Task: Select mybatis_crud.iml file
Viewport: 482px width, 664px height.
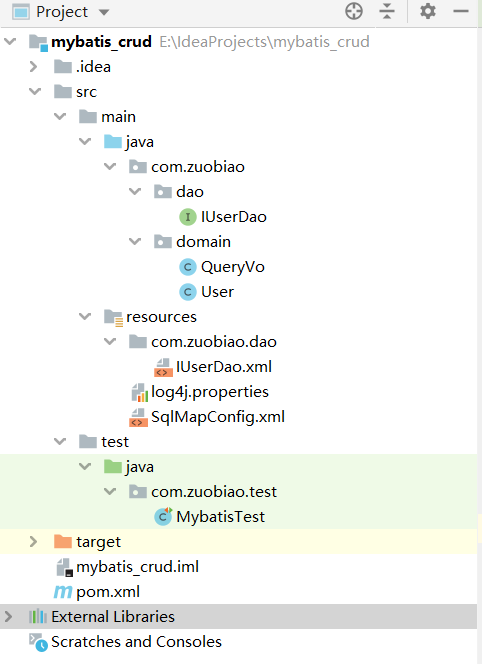Action: (x=137, y=567)
